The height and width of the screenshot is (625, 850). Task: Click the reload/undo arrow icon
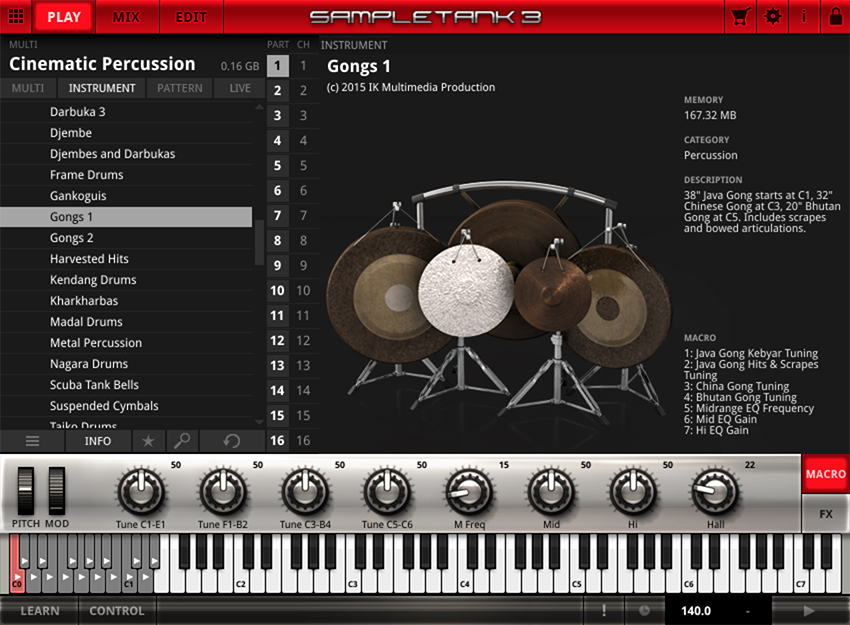pos(231,441)
